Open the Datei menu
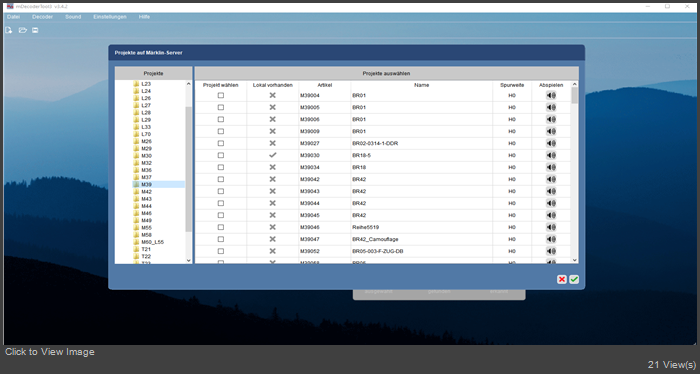 [13, 17]
